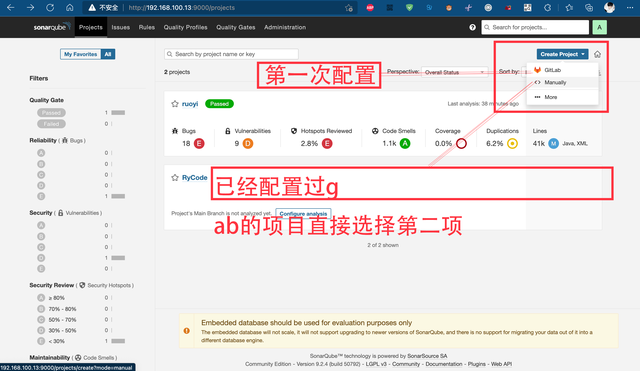Open the Documentation footer link

tap(444, 364)
